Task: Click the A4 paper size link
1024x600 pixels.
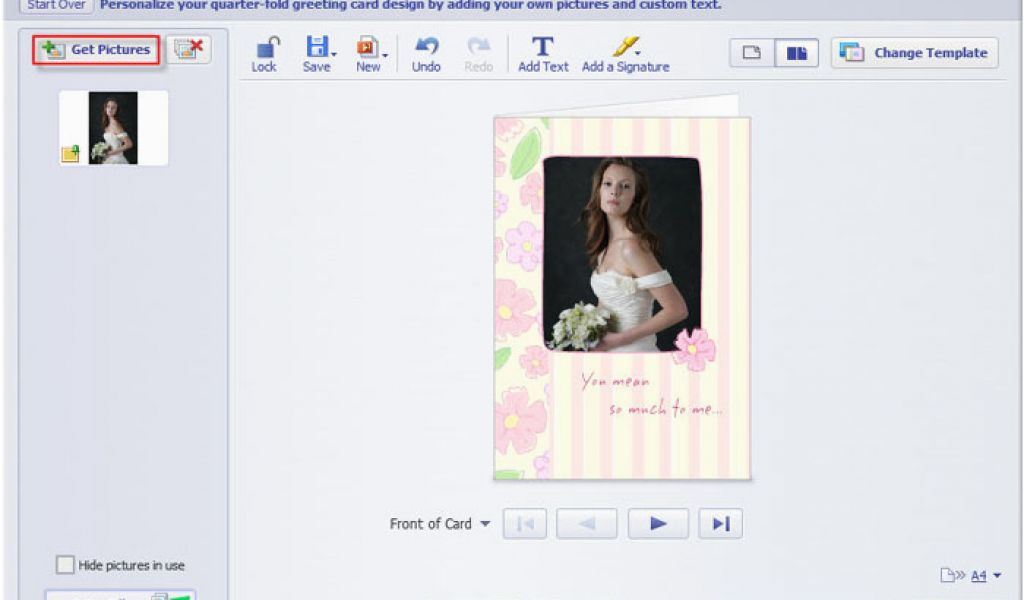Action: pos(978,576)
